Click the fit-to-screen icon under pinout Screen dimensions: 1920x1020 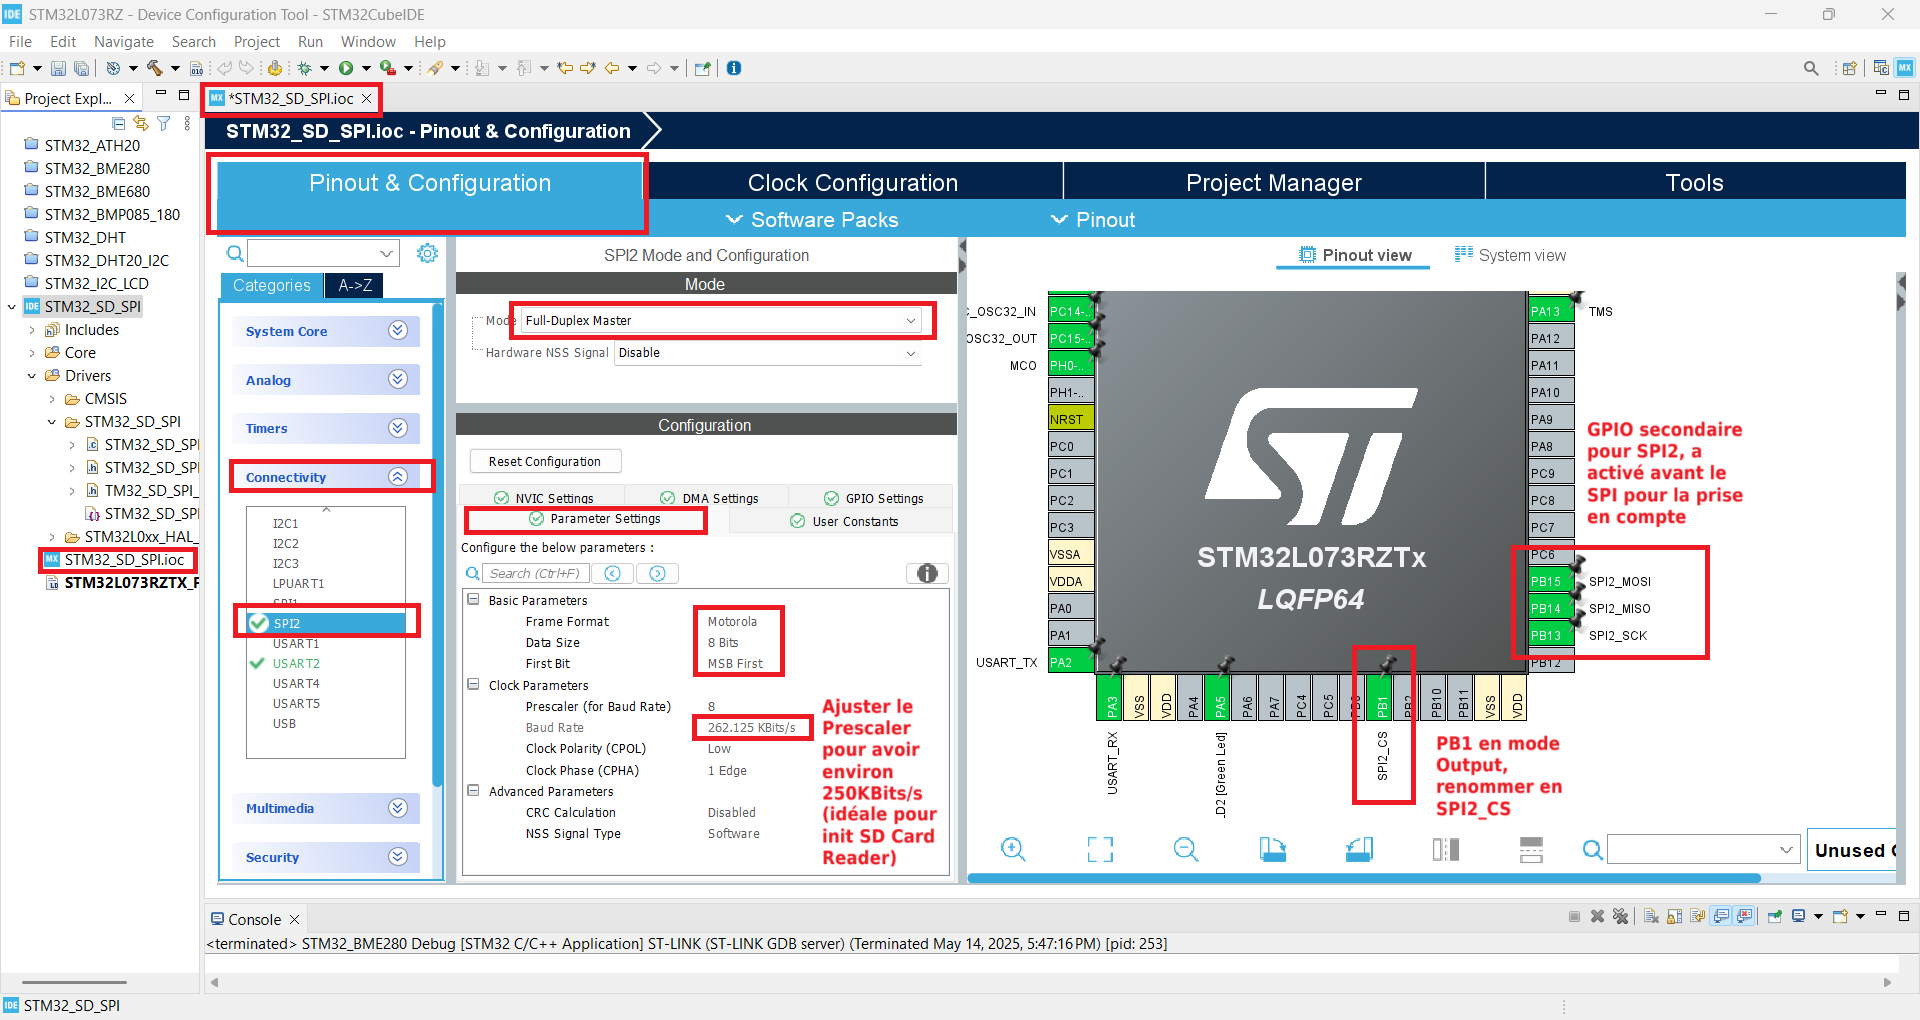point(1100,850)
